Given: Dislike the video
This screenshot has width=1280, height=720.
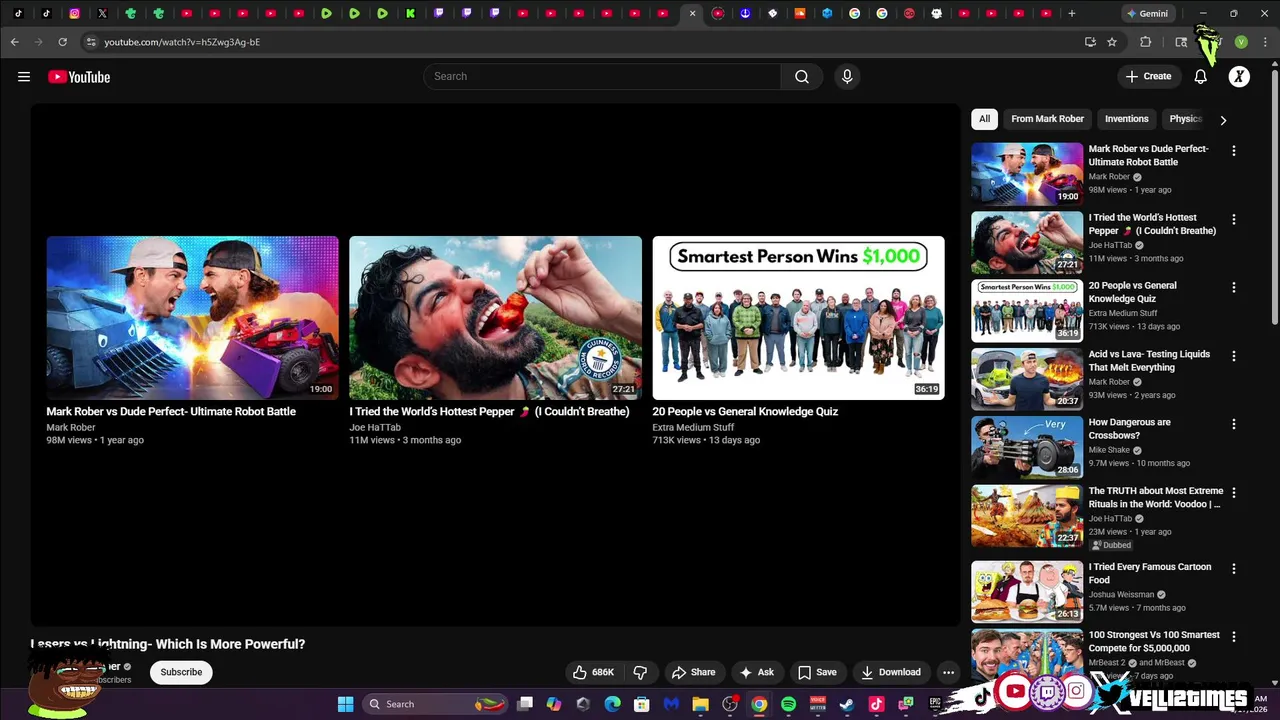Looking at the screenshot, I should coord(641,672).
